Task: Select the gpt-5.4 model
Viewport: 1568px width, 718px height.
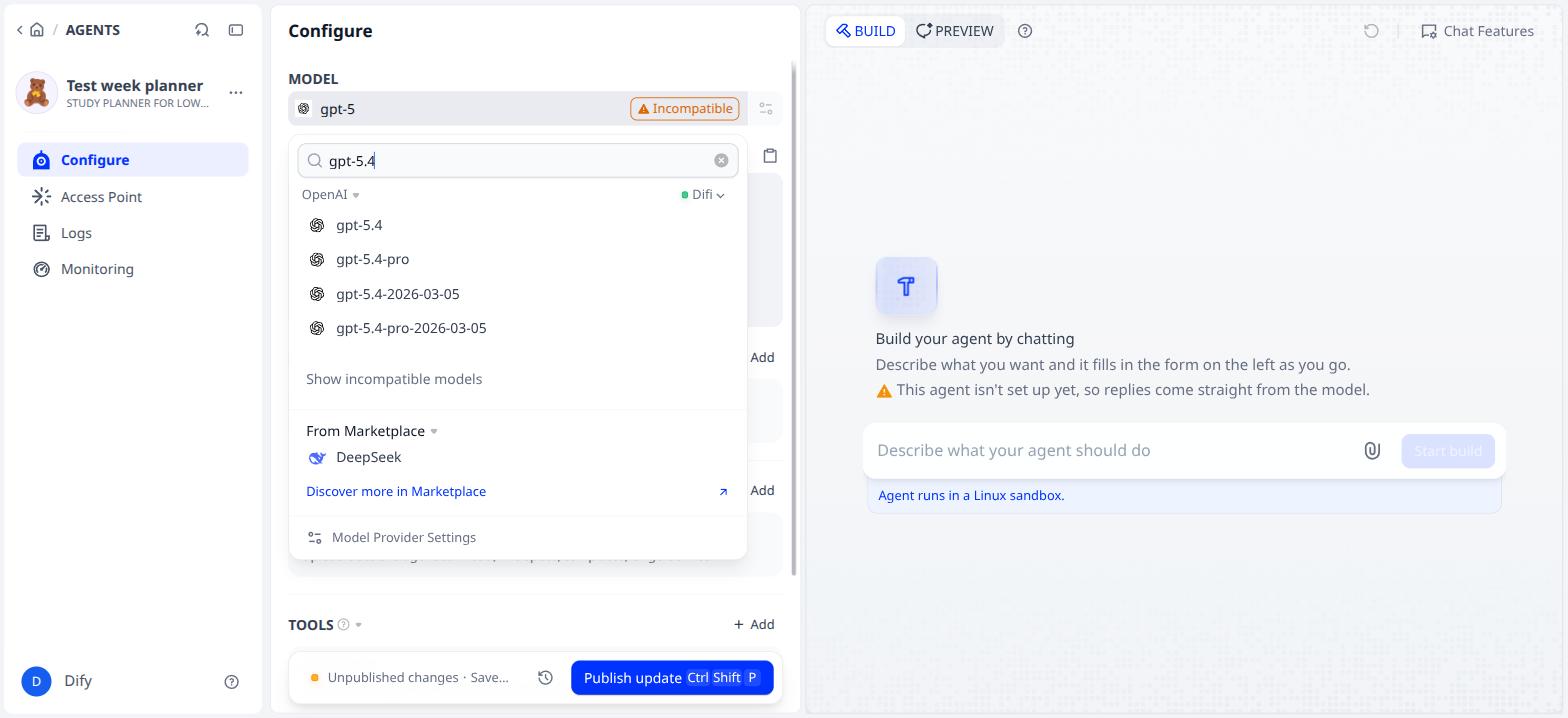Action: tap(517, 225)
